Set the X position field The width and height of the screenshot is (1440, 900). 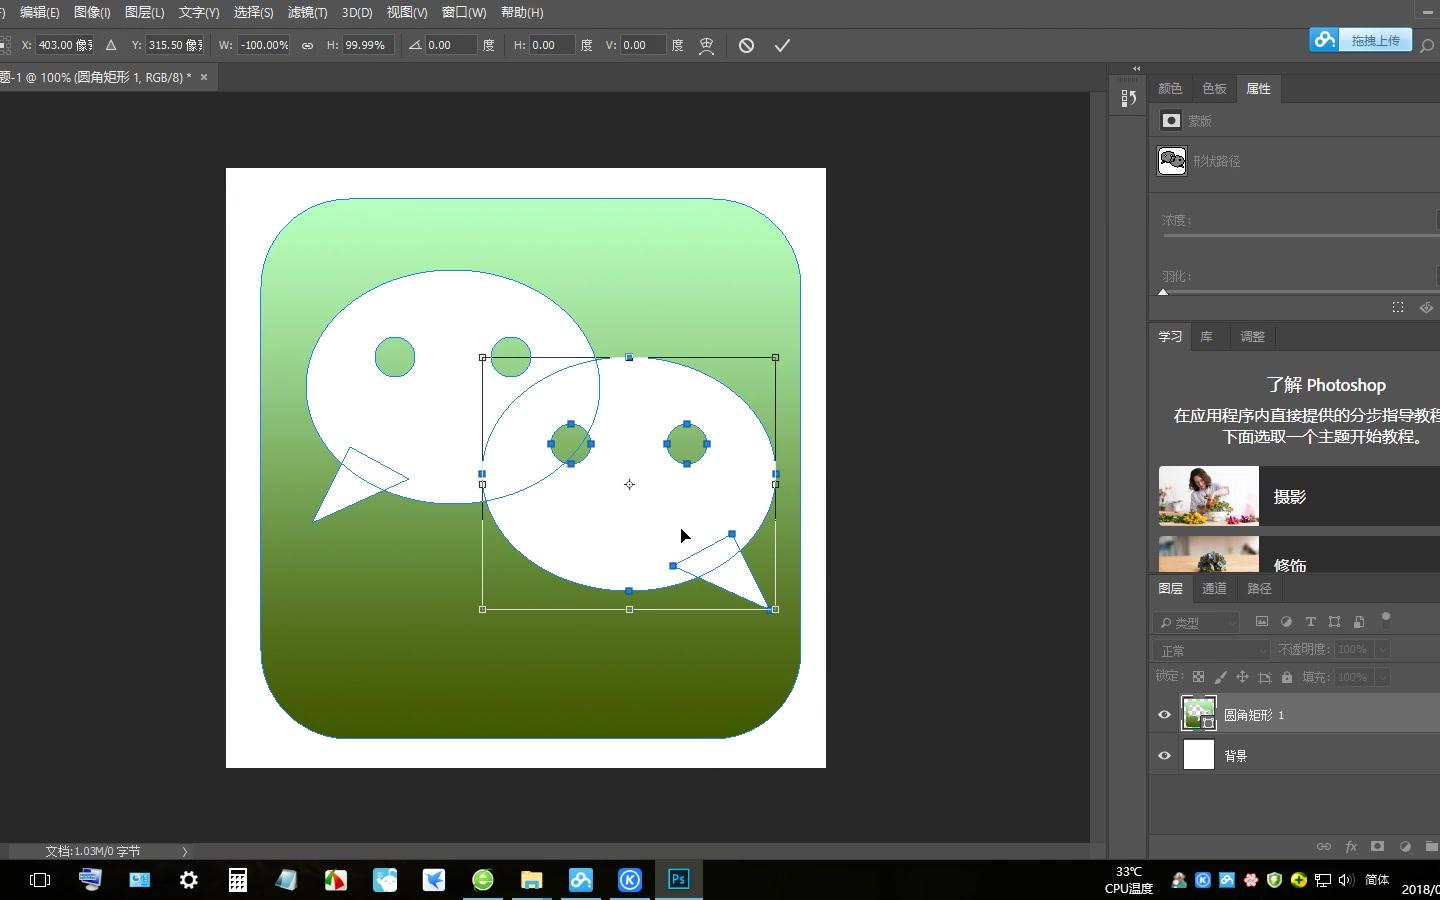[65, 45]
